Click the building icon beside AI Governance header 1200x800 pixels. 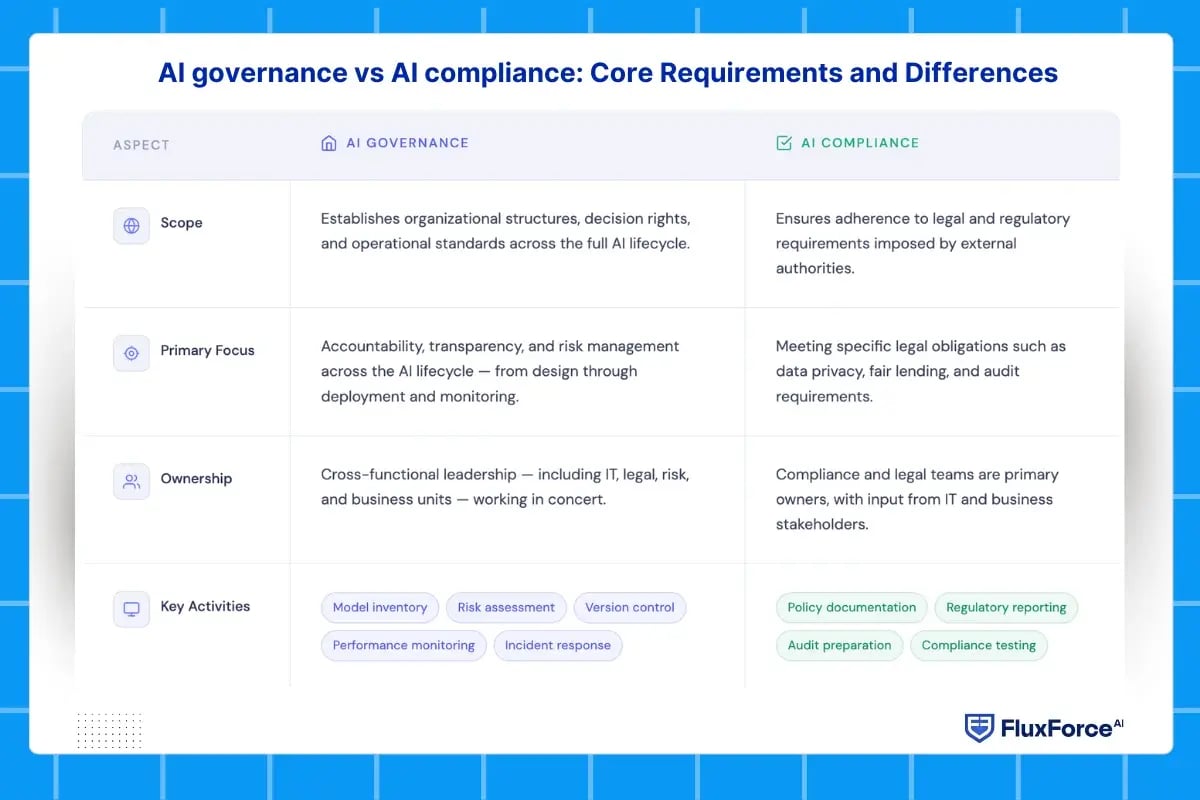(x=329, y=143)
